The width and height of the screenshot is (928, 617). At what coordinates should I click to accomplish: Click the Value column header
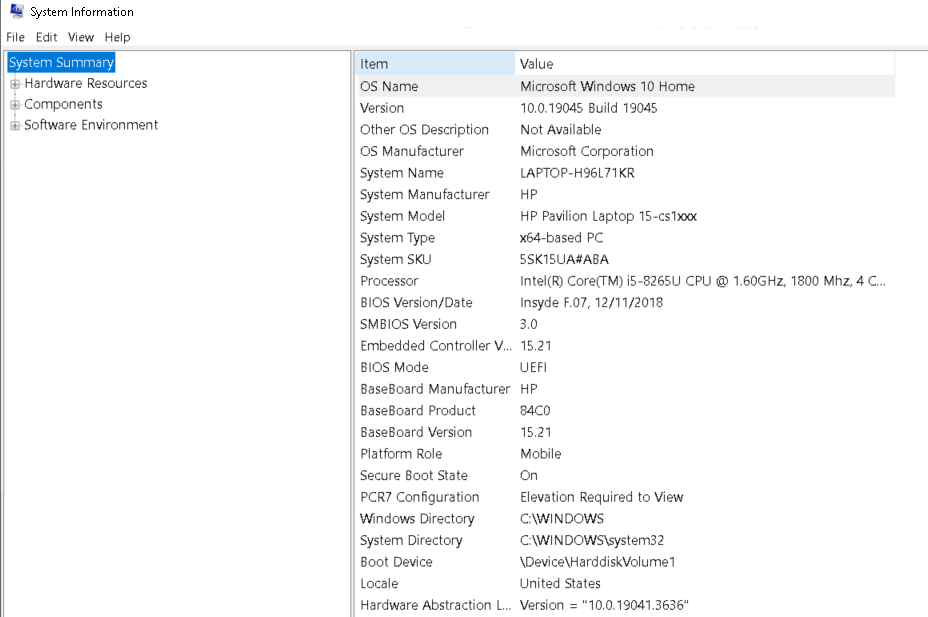(700, 63)
